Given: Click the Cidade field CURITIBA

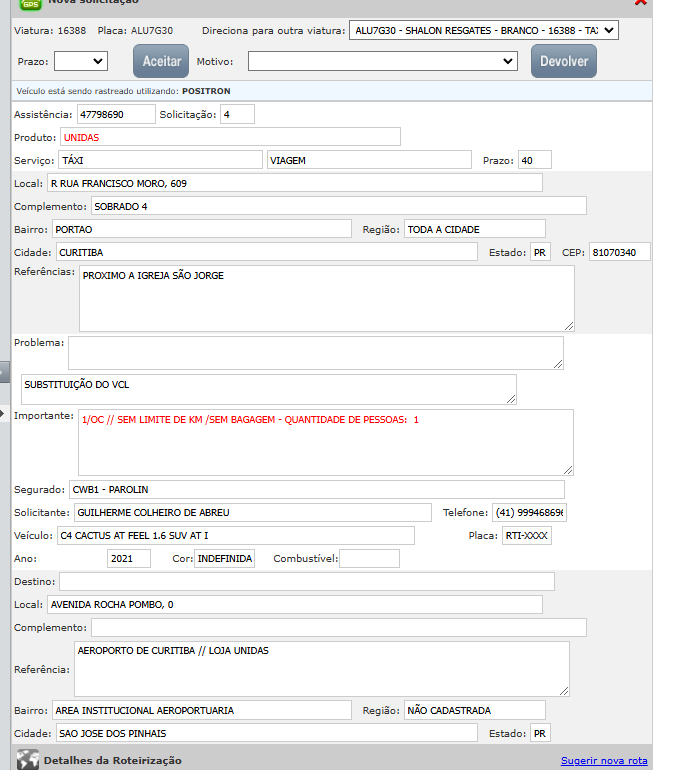Looking at the screenshot, I should 267,252.
